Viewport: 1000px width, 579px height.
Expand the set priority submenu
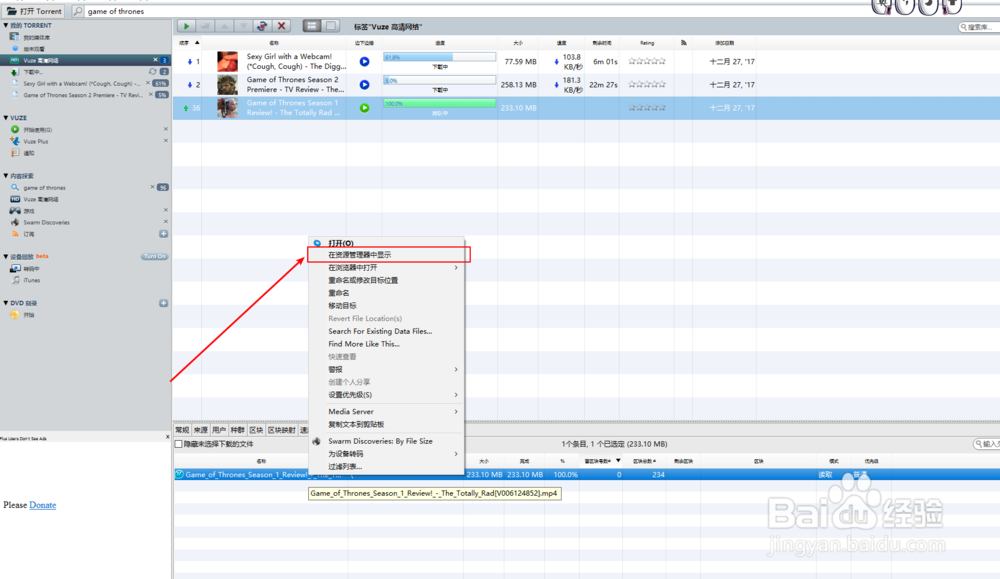click(x=386, y=395)
